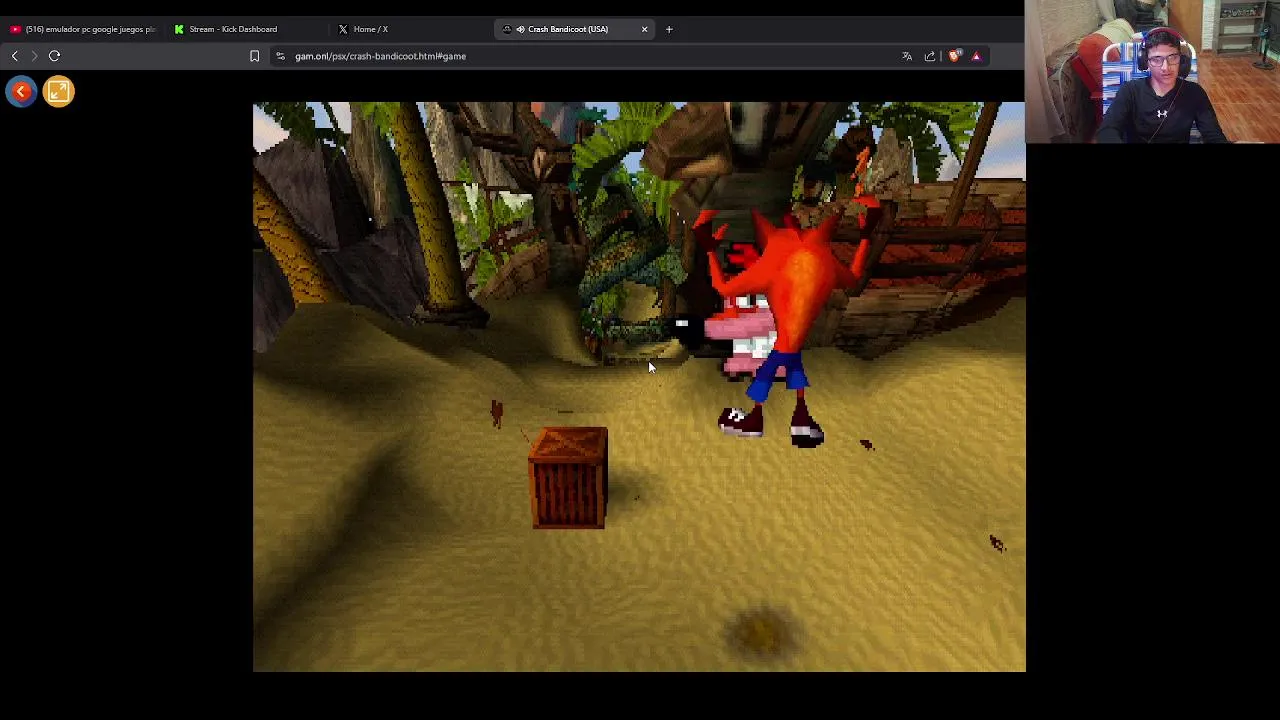Open the translate page icon
1280x720 pixels.
pyautogui.click(x=907, y=56)
